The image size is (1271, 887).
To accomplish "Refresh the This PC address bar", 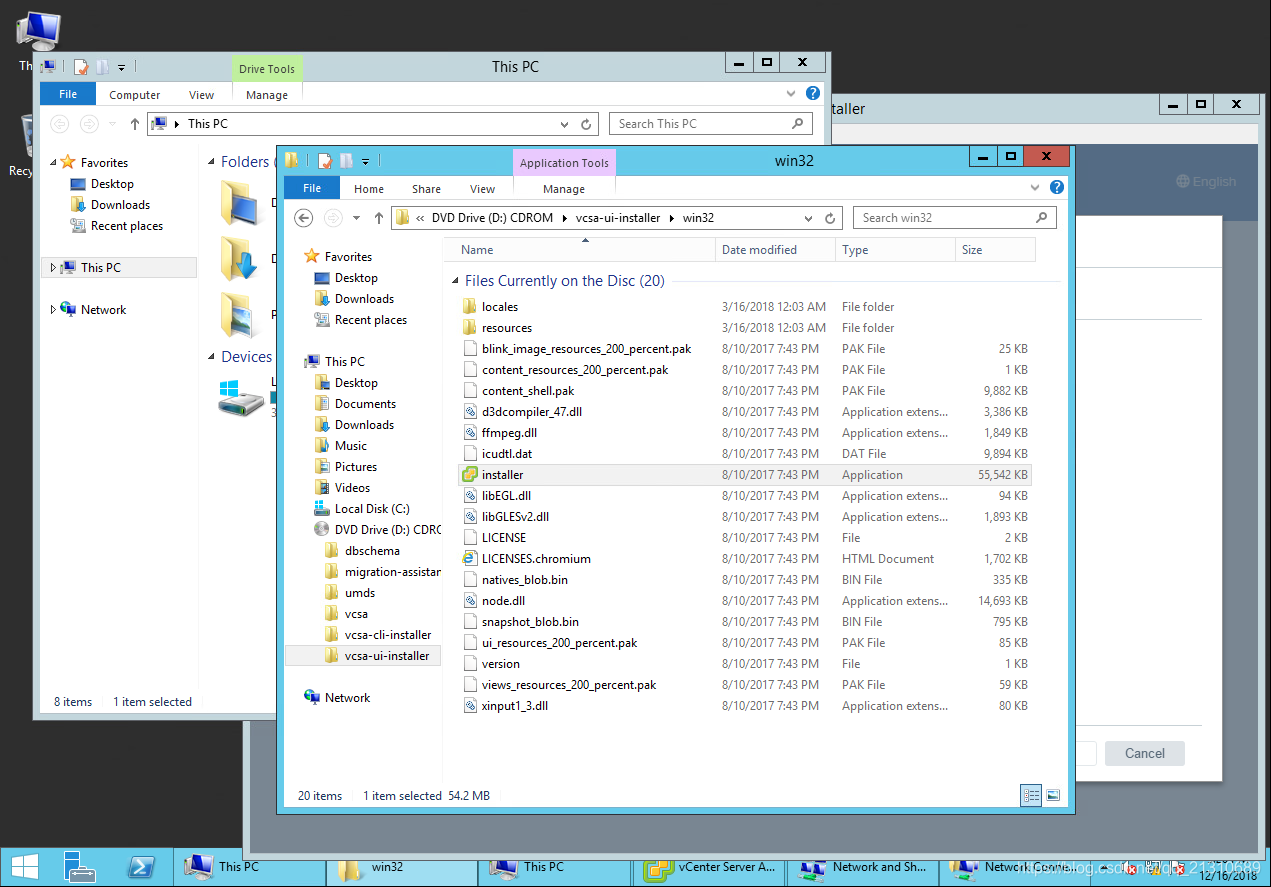I will coord(588,124).
